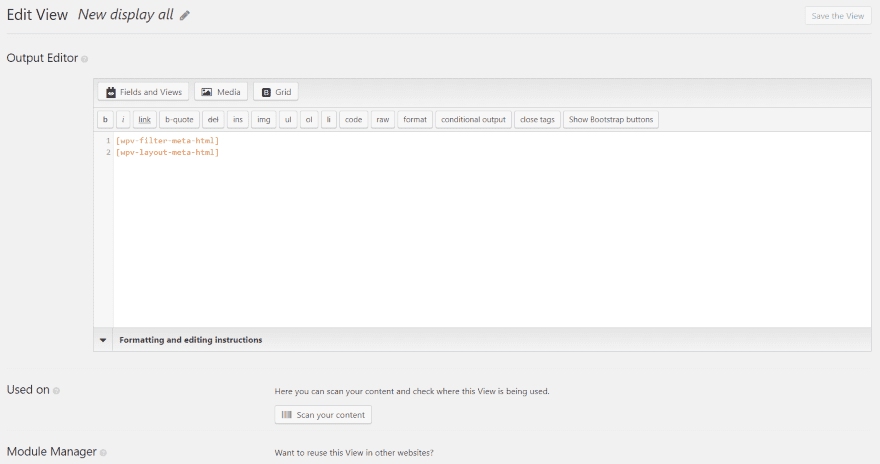Insert img tag from quicktags
This screenshot has height=464, width=880.
coord(264,120)
